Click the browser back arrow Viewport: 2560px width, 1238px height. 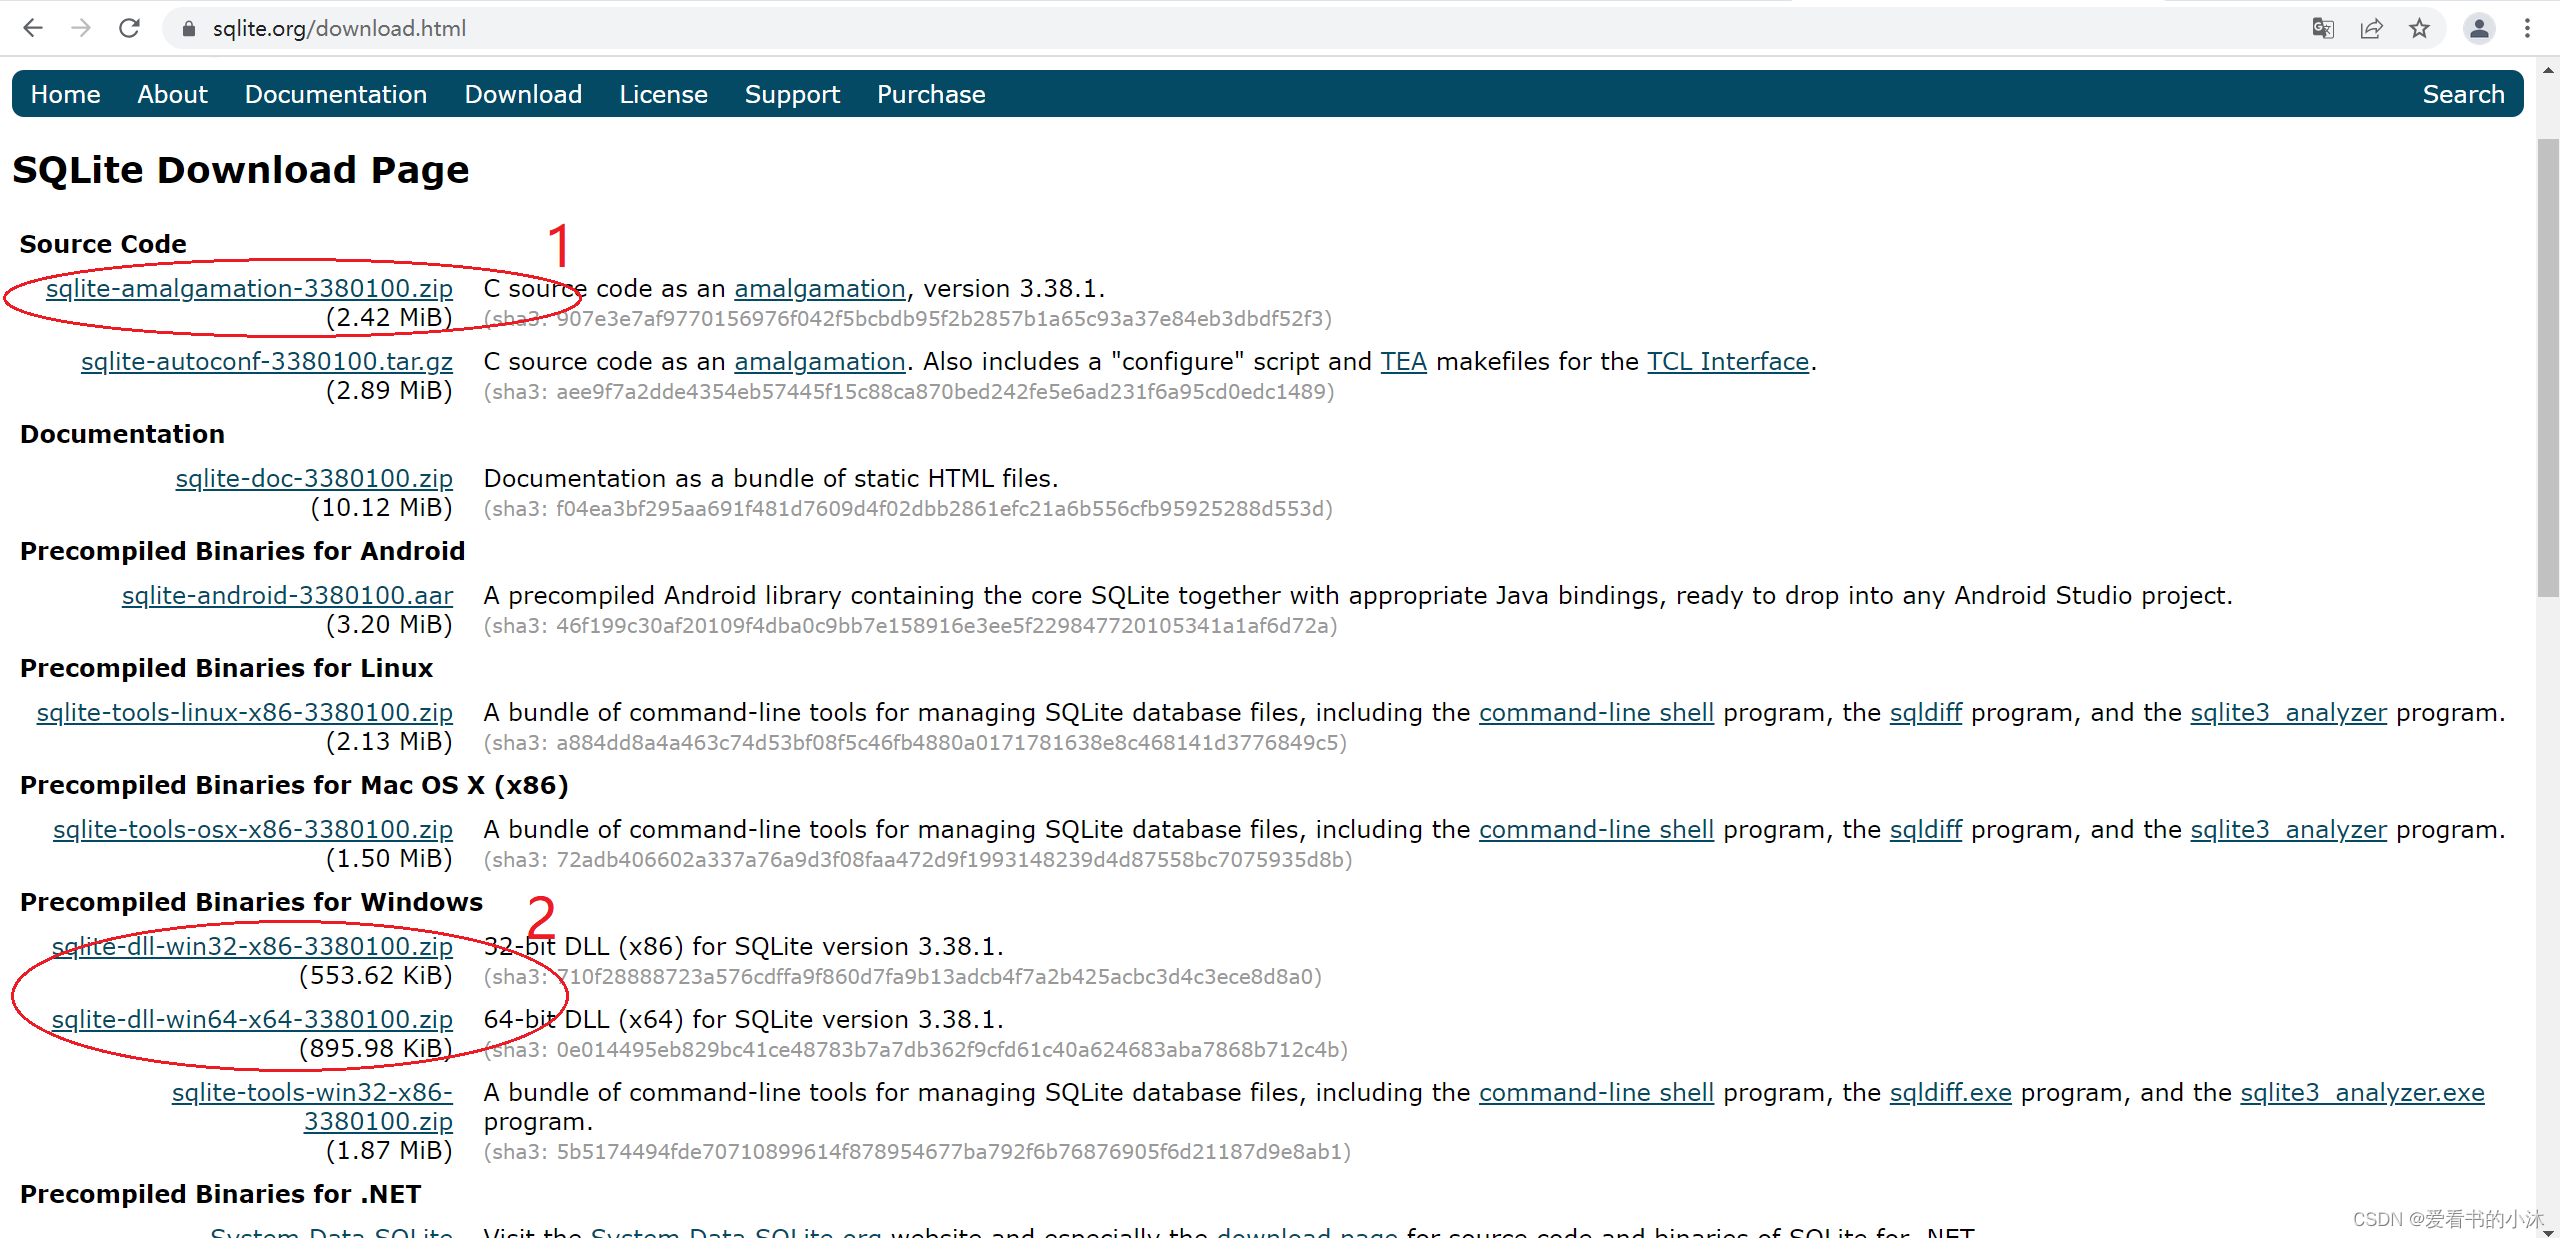[33, 28]
